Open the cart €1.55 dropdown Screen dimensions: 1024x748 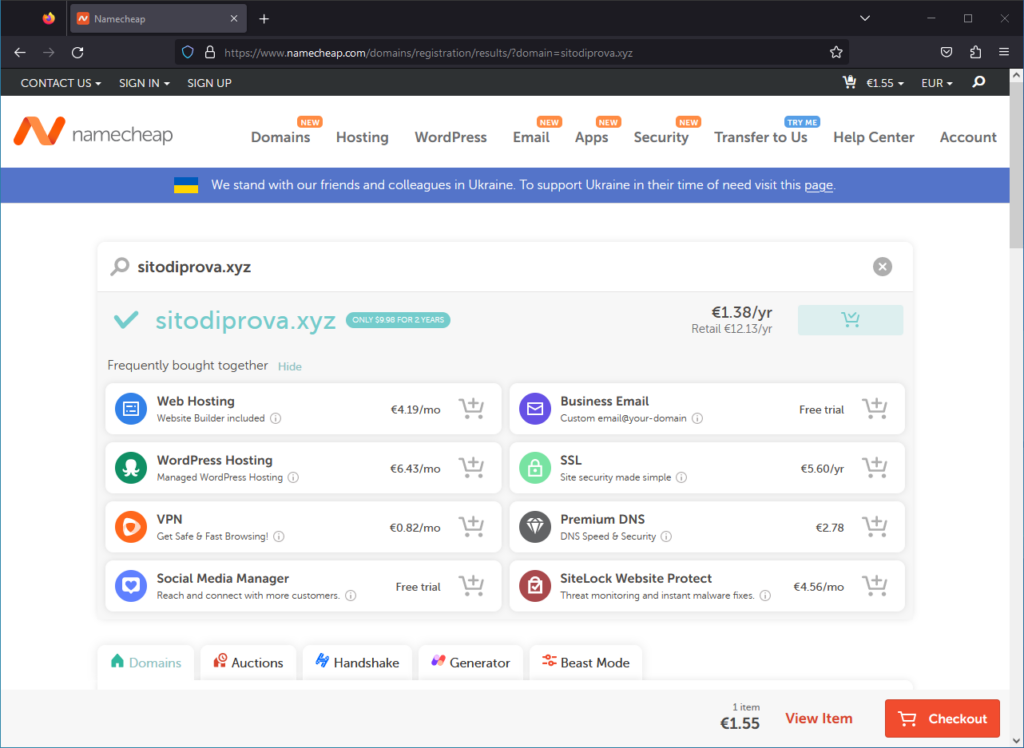click(x=873, y=83)
